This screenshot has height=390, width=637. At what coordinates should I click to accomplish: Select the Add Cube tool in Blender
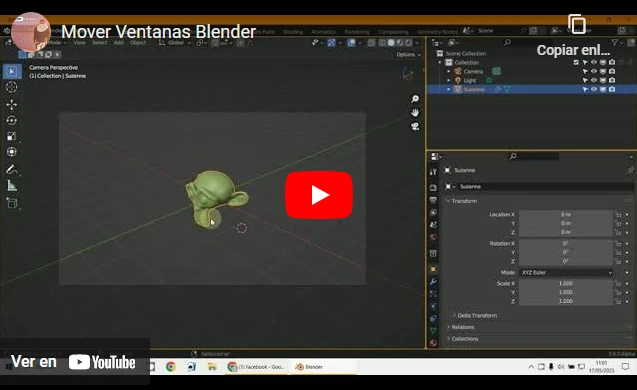pos(12,203)
